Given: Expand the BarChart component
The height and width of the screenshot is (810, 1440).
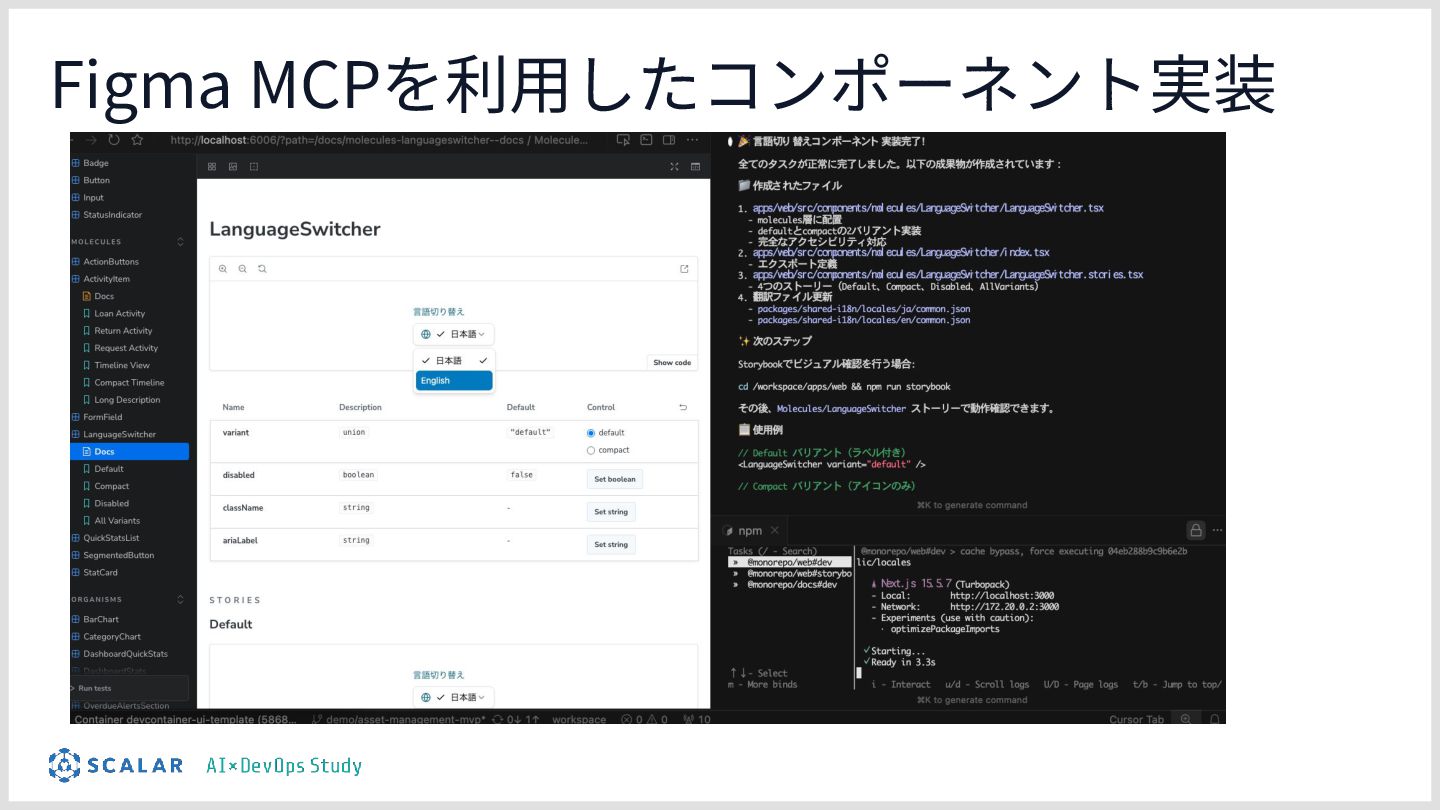Looking at the screenshot, I should (94, 619).
